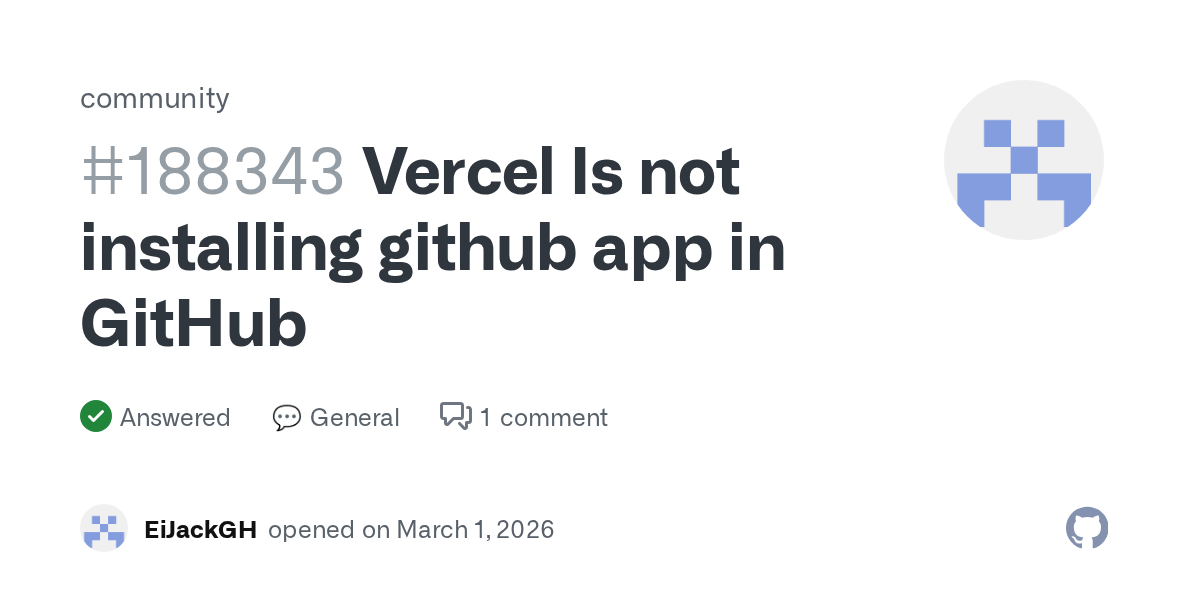
Task: Open the EiJackGH username
Action: pos(200,529)
